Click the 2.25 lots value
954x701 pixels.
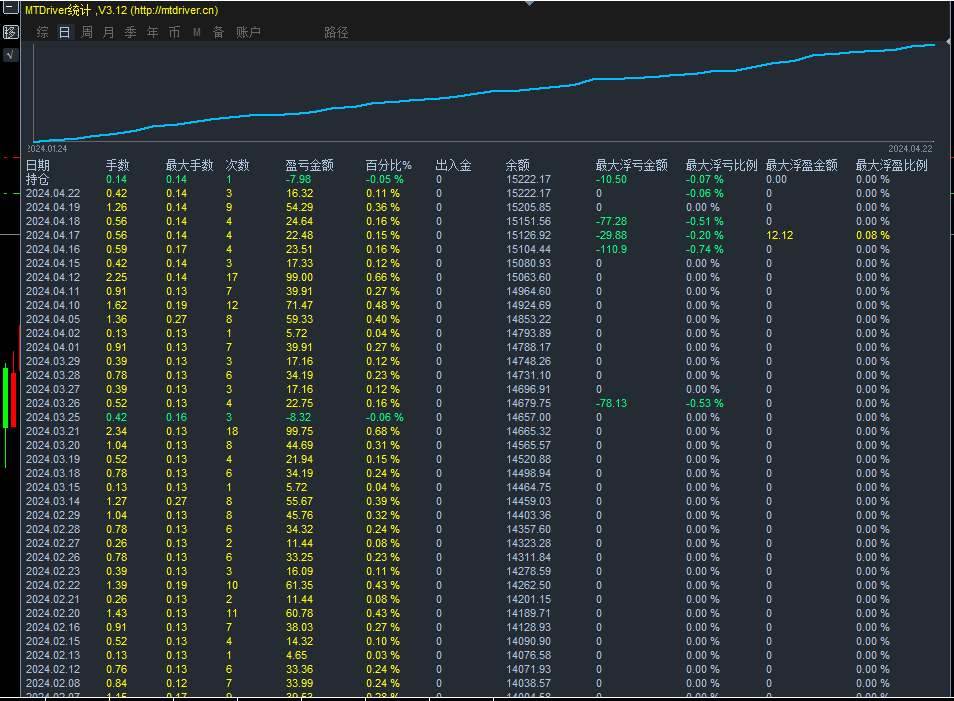116,277
